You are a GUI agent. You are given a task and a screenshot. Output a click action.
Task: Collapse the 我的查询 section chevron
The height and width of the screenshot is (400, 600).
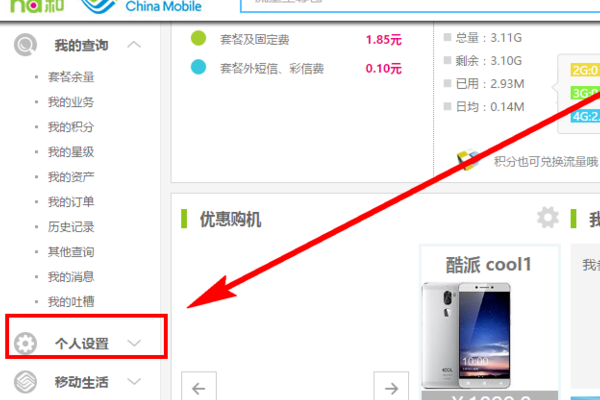[134, 45]
